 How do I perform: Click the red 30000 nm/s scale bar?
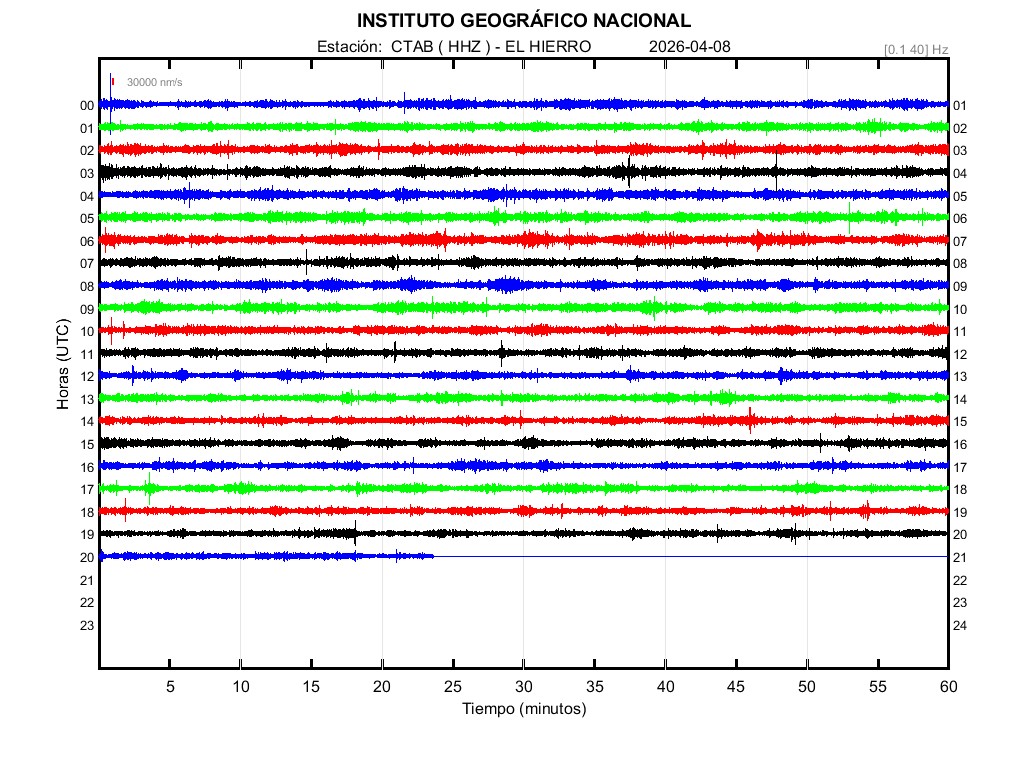pyautogui.click(x=113, y=82)
